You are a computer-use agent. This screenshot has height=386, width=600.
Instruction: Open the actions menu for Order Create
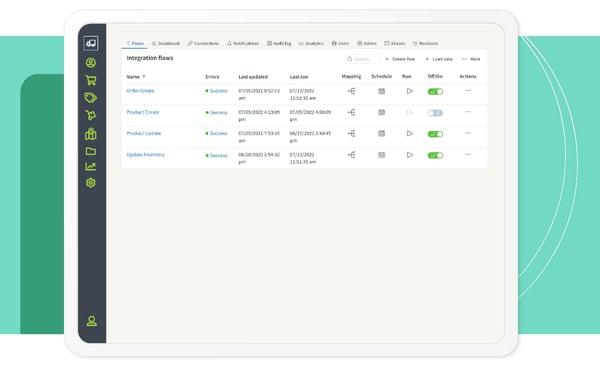click(x=468, y=91)
